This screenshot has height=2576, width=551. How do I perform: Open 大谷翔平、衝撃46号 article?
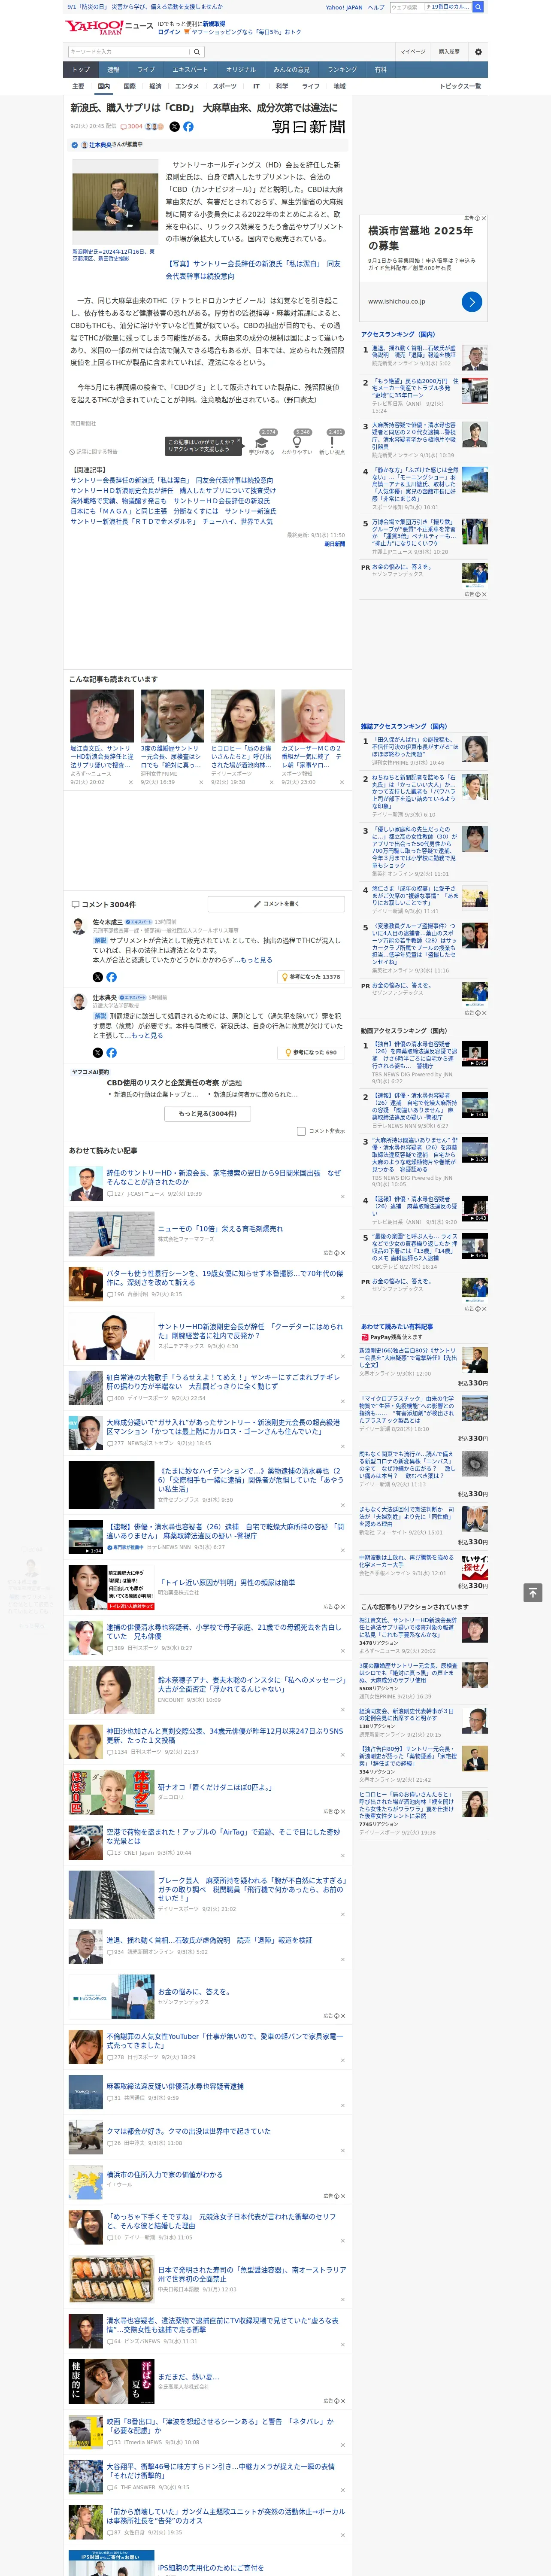[x=220, y=2471]
